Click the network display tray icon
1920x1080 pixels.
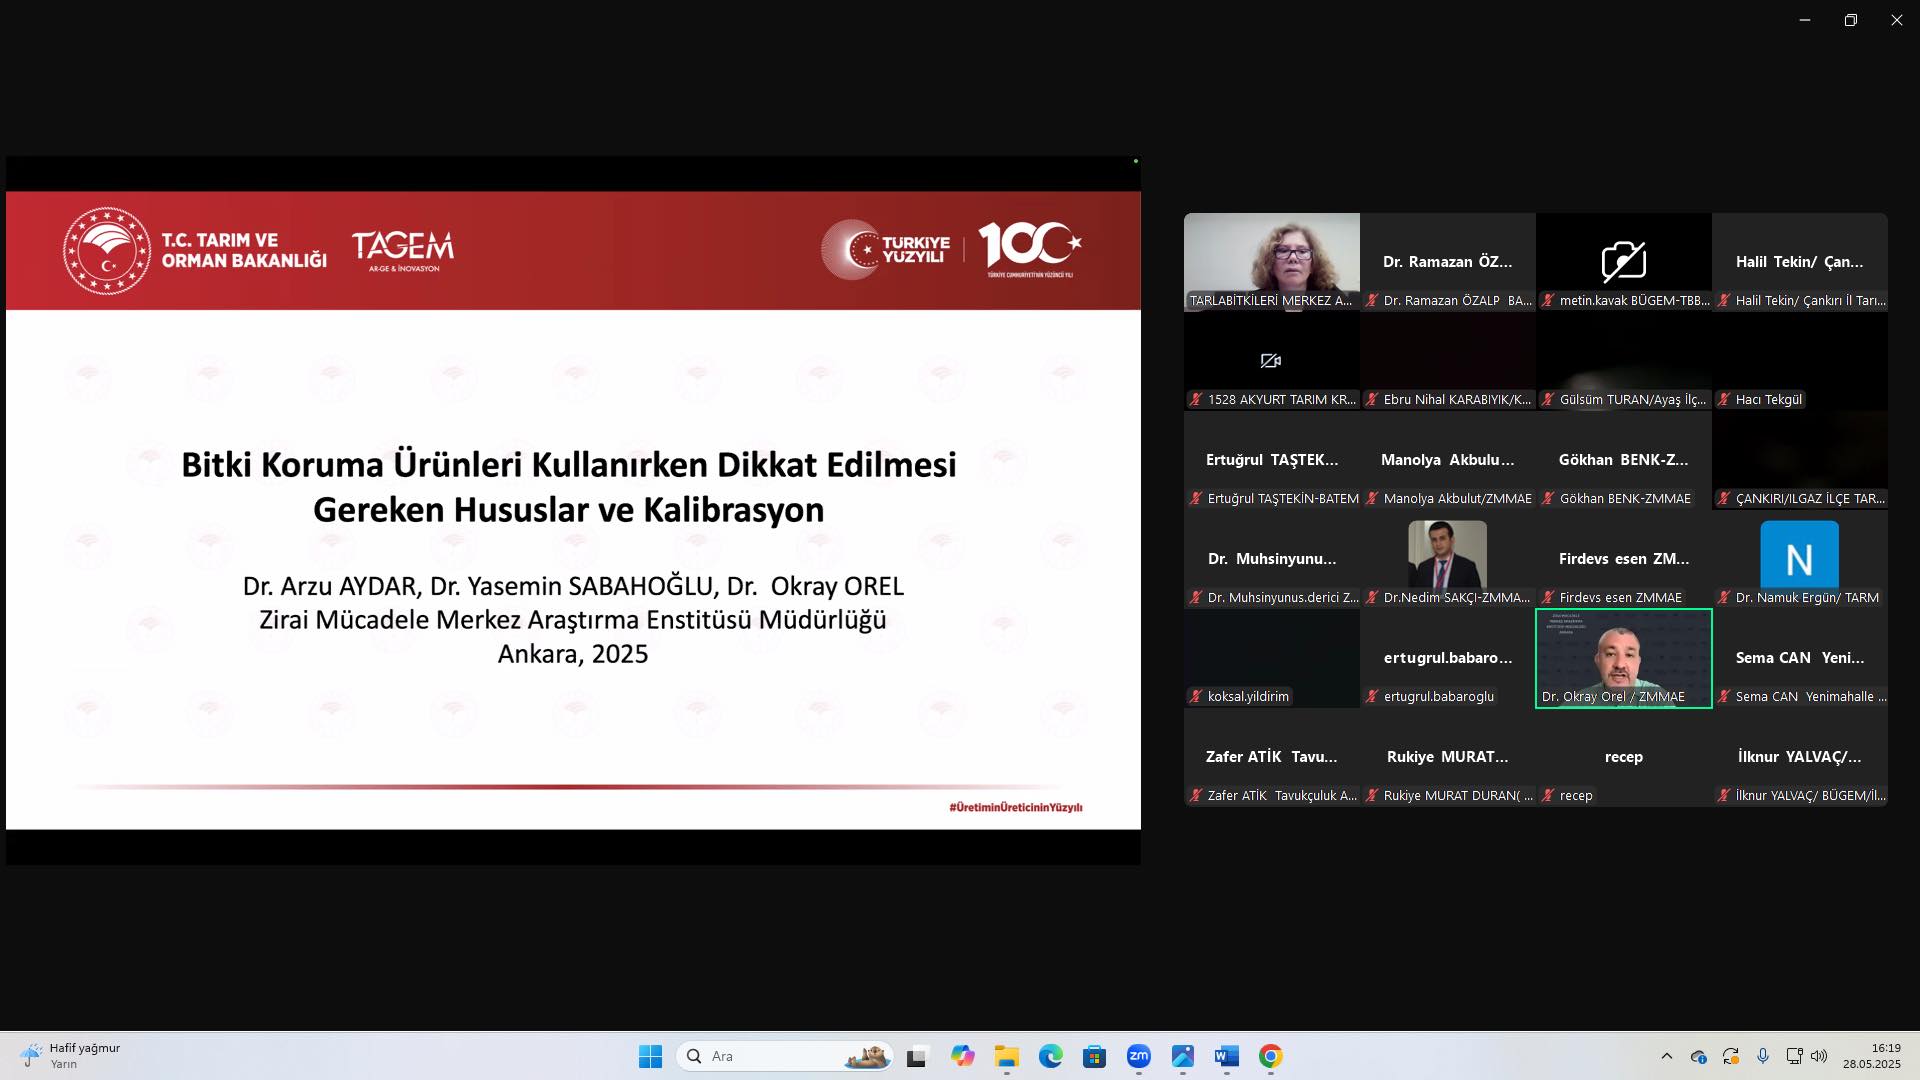pyautogui.click(x=1794, y=1056)
